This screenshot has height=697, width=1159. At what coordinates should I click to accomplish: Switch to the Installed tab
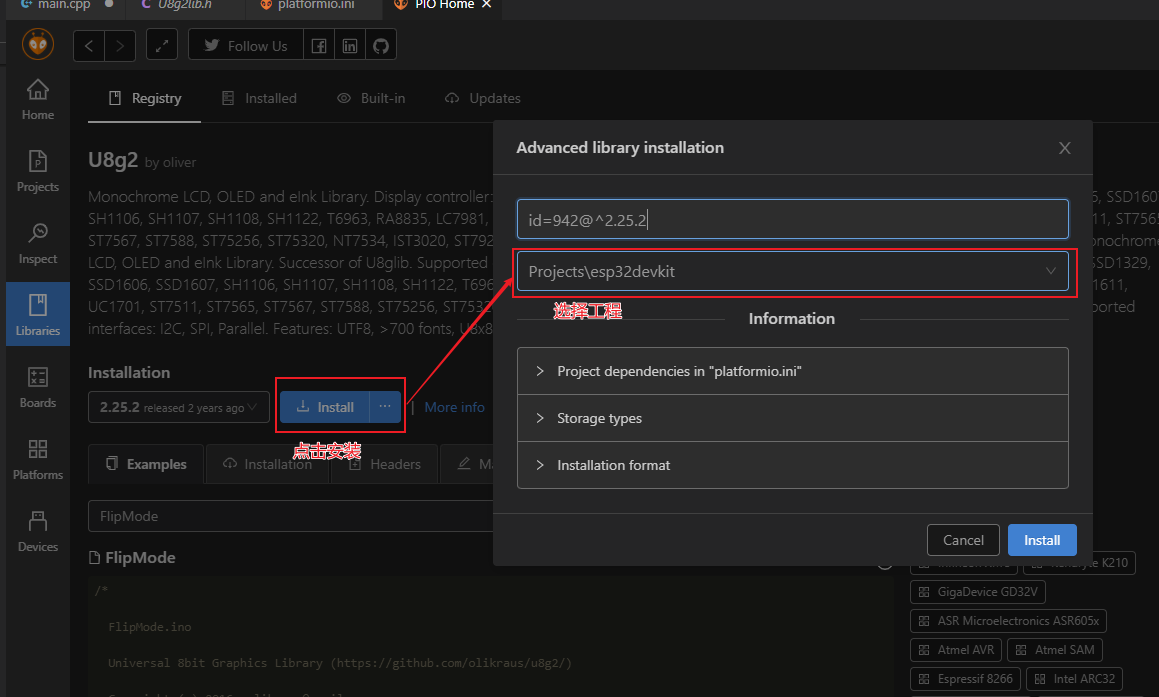pos(259,98)
